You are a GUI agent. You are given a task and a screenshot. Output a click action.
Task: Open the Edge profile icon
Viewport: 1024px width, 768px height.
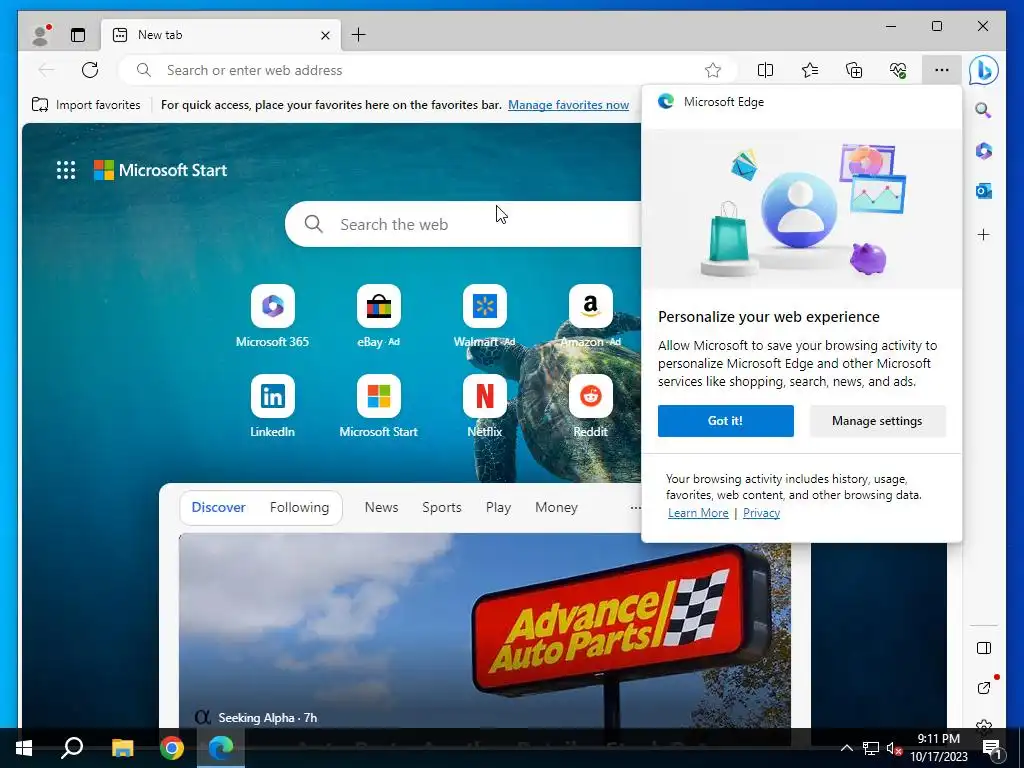pyautogui.click(x=41, y=35)
